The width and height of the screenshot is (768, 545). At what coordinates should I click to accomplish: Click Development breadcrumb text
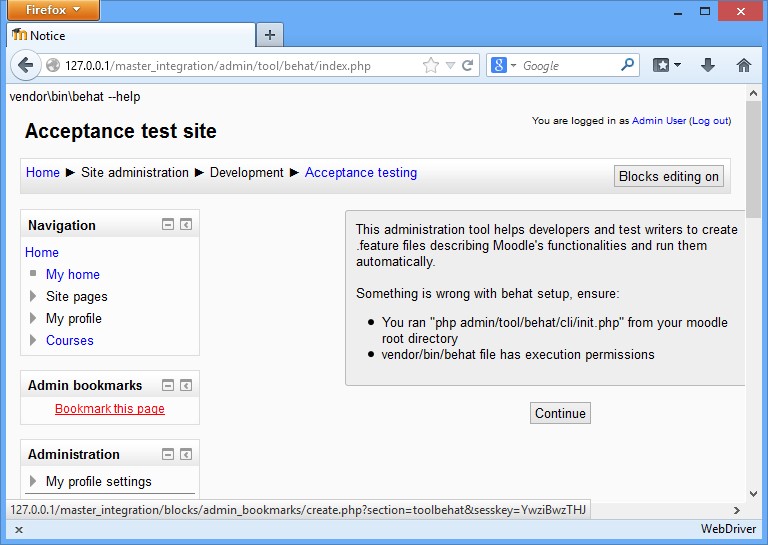point(246,172)
